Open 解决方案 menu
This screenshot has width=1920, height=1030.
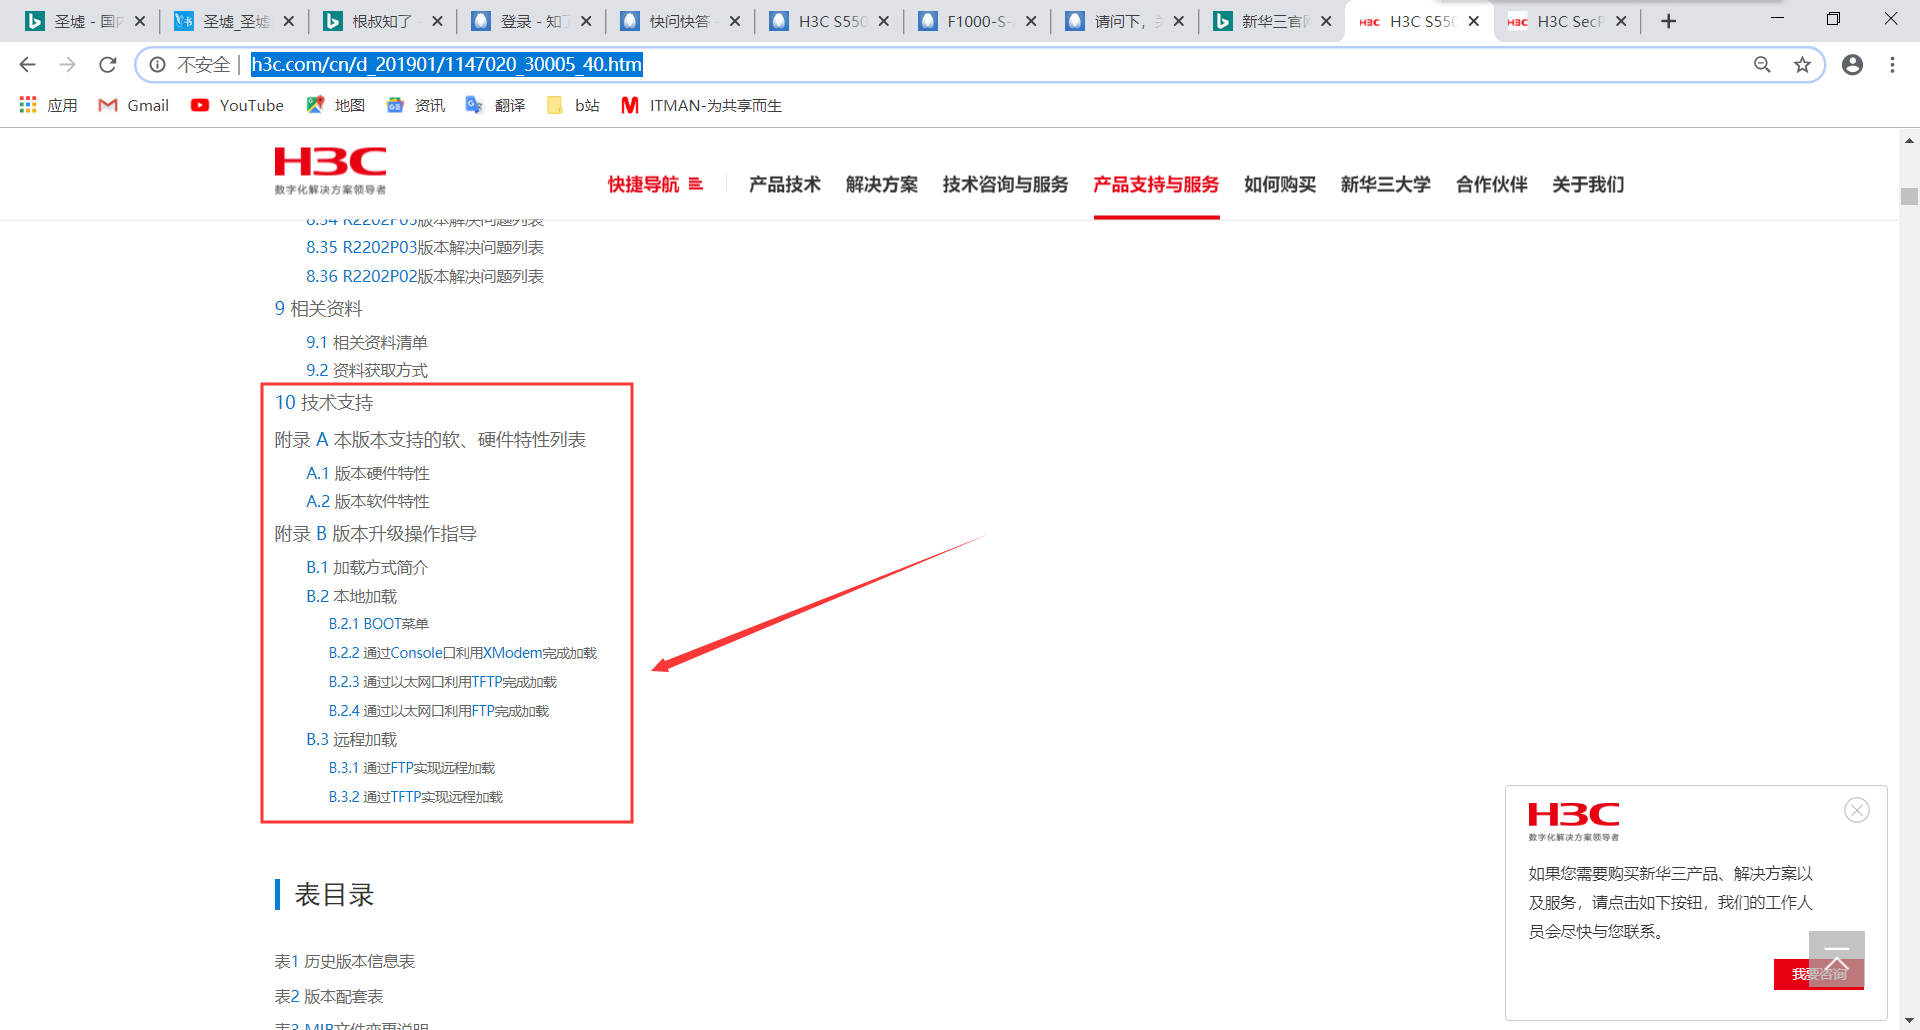[882, 184]
